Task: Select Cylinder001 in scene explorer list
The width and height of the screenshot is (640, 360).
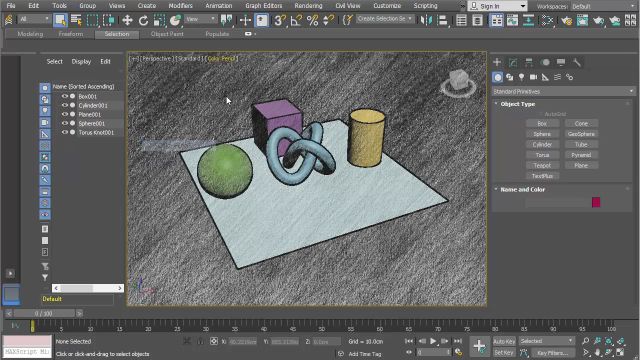Action: (93, 105)
